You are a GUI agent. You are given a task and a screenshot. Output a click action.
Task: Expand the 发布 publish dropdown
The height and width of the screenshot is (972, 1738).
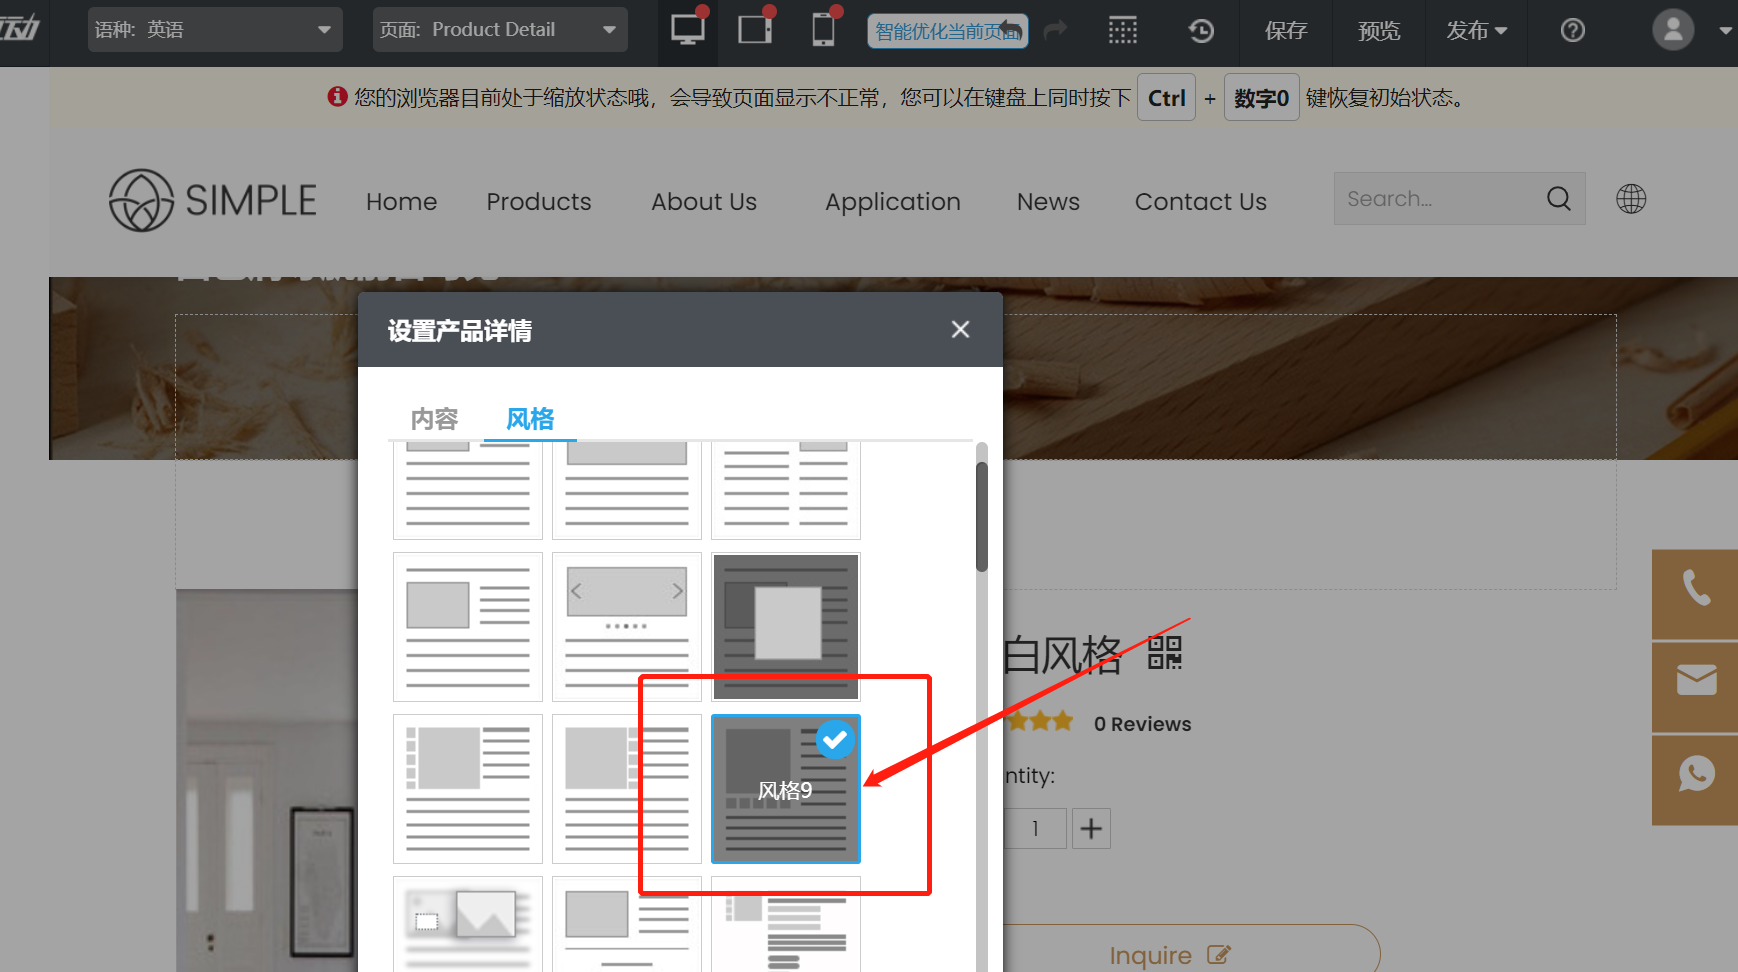click(1476, 30)
